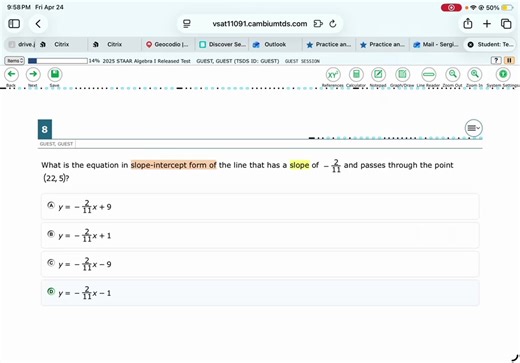
Task: Switch to the Outlook tab
Action: [x=275, y=44]
